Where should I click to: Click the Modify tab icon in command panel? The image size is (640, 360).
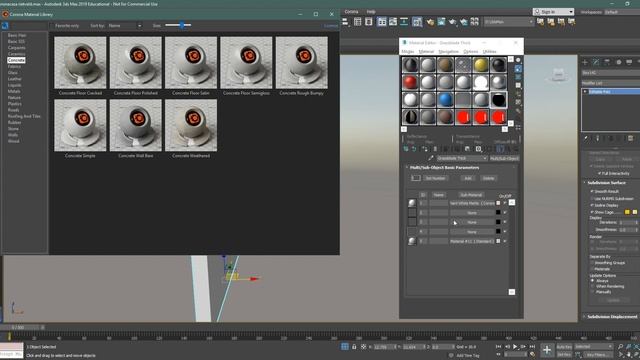click(x=596, y=62)
